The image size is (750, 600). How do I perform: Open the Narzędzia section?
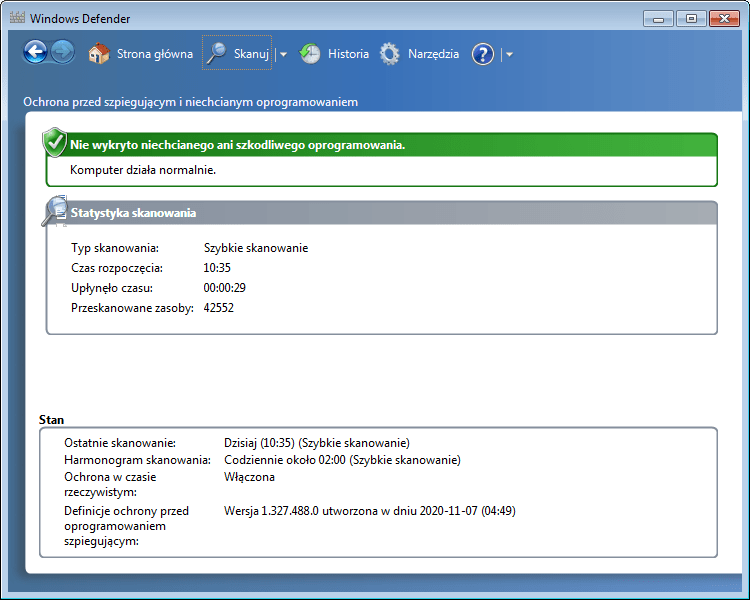pyautogui.click(x=433, y=54)
